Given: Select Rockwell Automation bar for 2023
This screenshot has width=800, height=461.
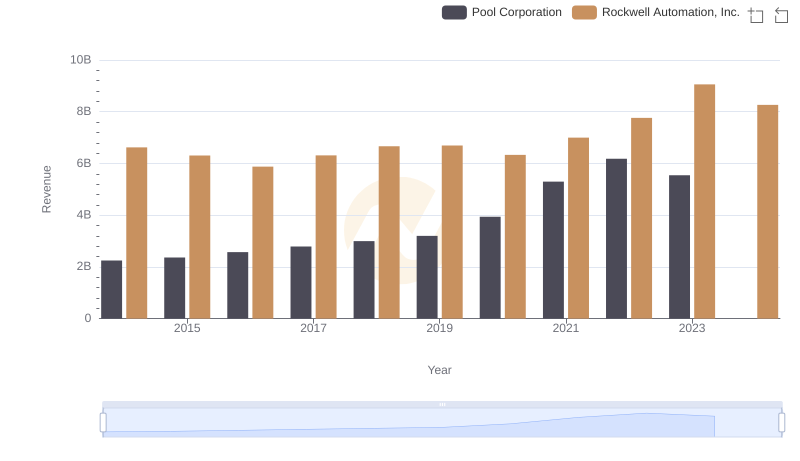Looking at the screenshot, I should point(705,201).
